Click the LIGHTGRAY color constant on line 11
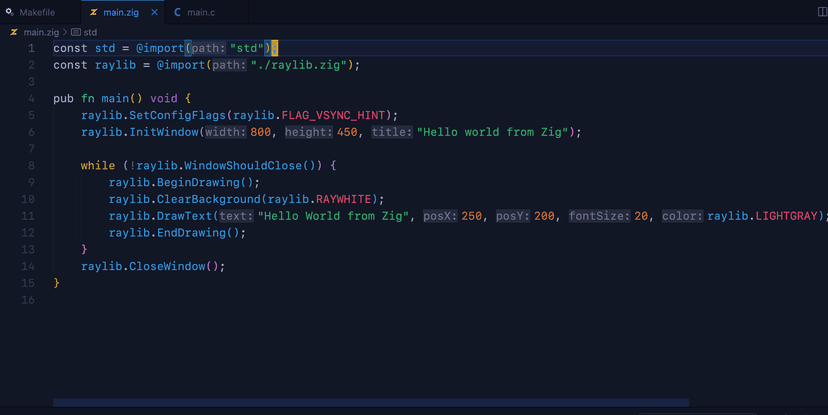This screenshot has height=415, width=828. pos(786,216)
